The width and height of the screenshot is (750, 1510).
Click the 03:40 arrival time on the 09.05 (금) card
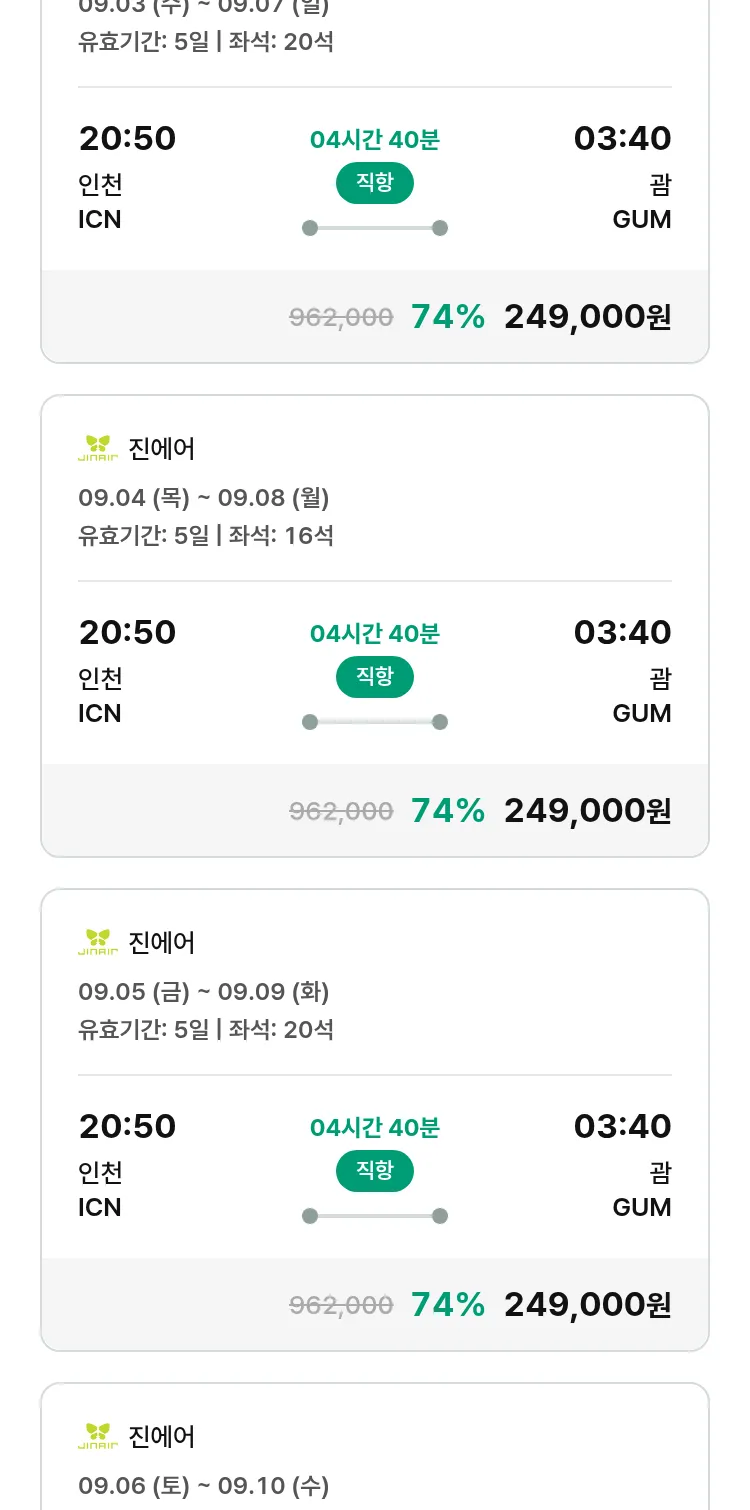coord(622,1127)
